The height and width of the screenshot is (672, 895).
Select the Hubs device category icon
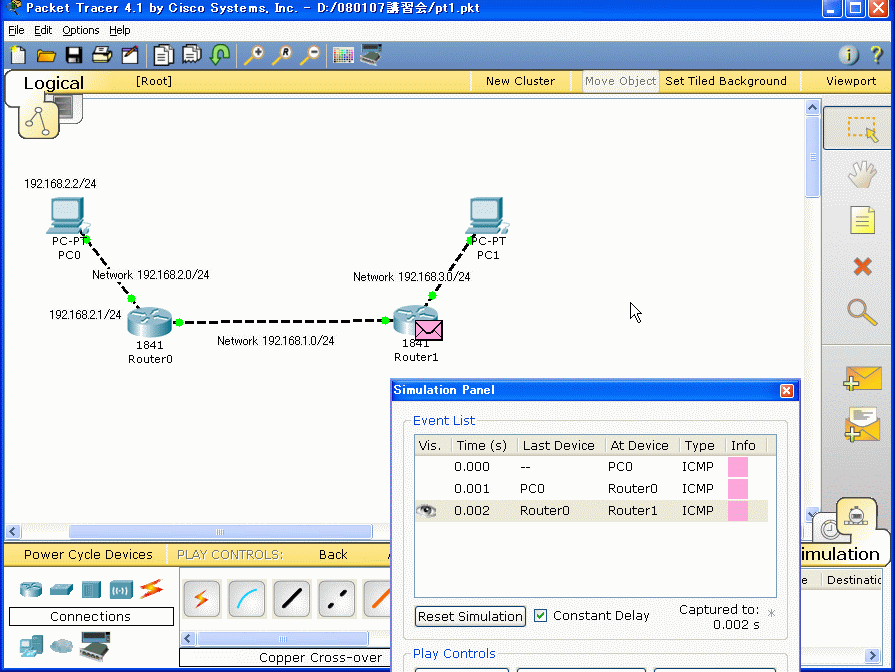coord(91,589)
